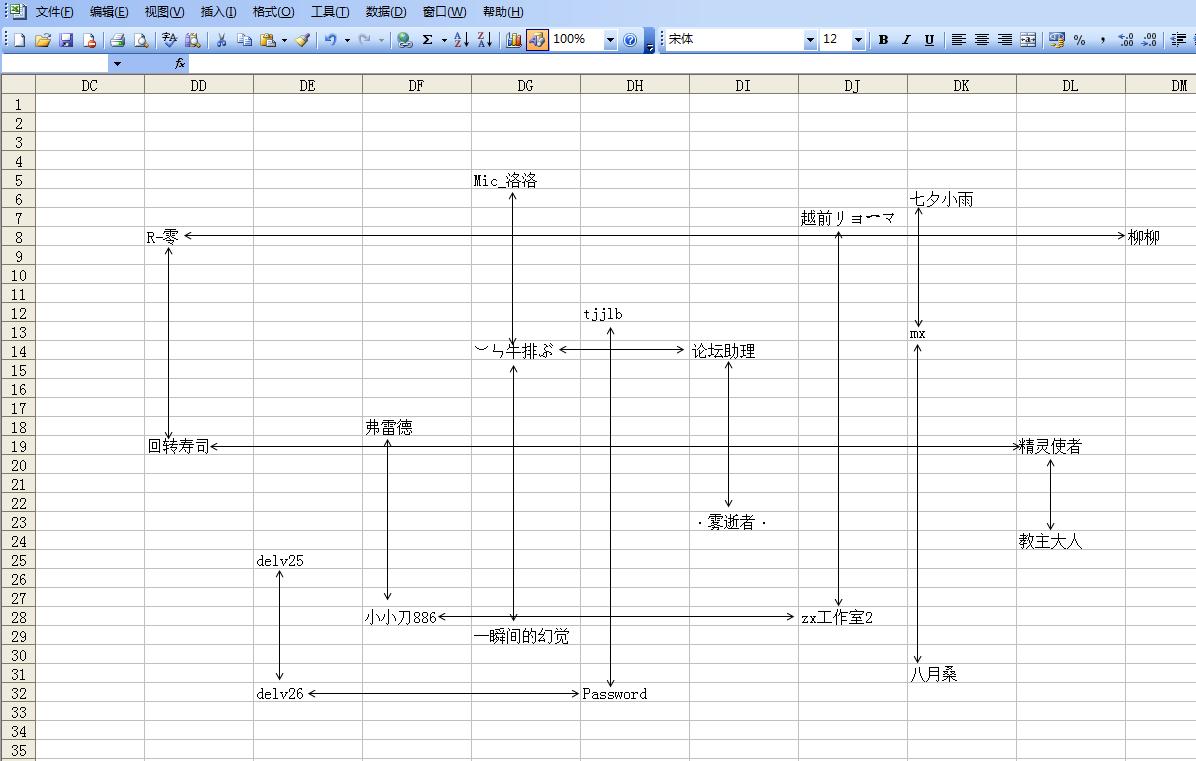Open the 数据(D) menu

[x=386, y=12]
